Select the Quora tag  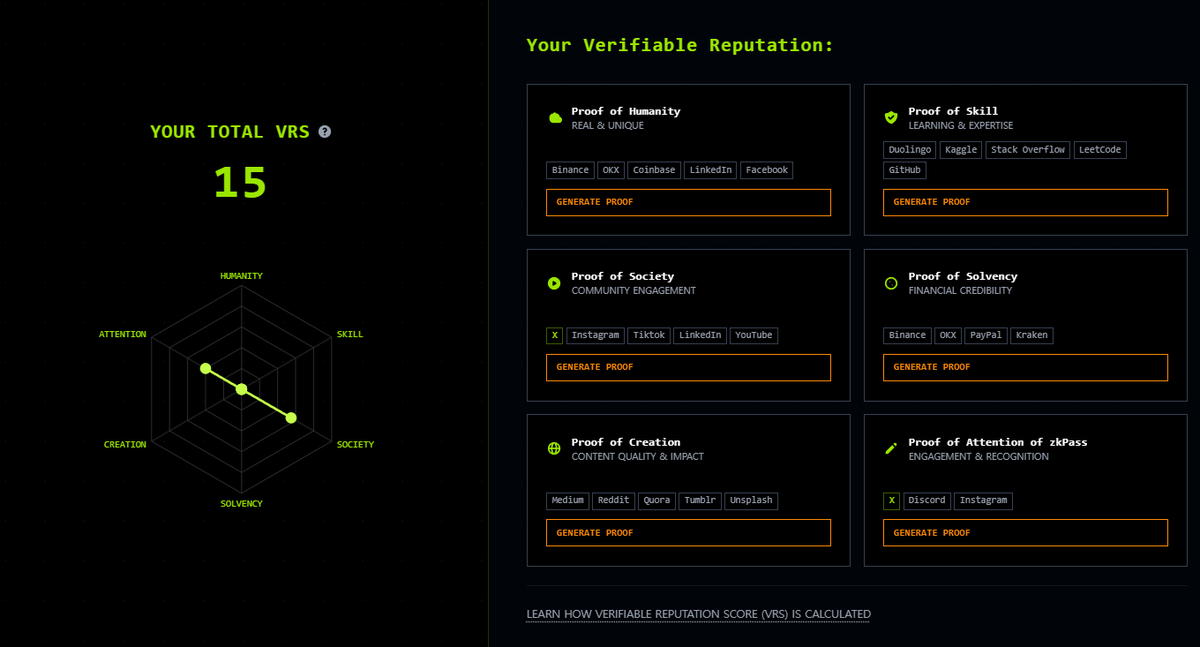[657, 500]
